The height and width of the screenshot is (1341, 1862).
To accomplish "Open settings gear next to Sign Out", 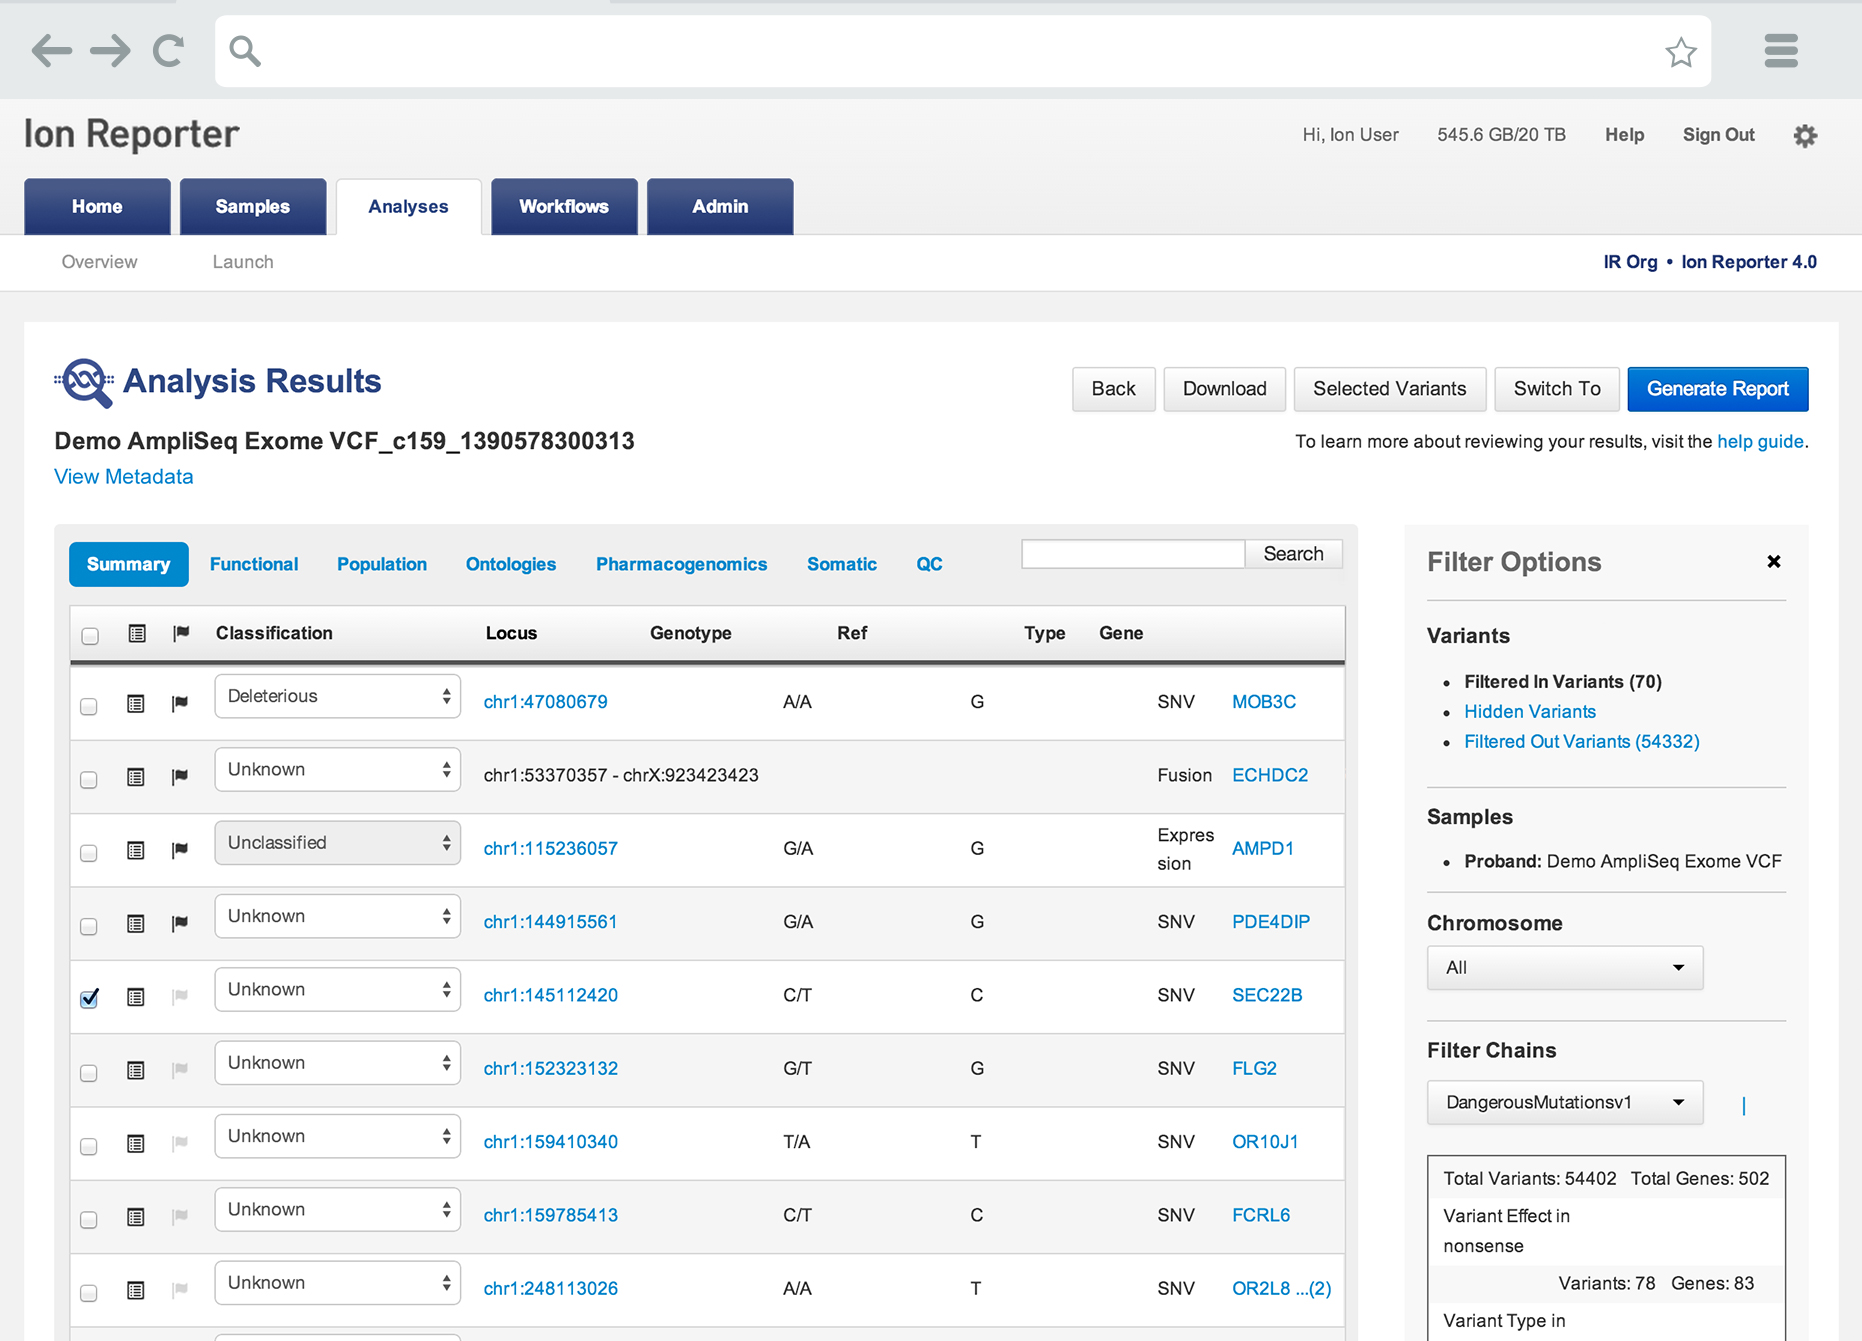I will (x=1805, y=135).
